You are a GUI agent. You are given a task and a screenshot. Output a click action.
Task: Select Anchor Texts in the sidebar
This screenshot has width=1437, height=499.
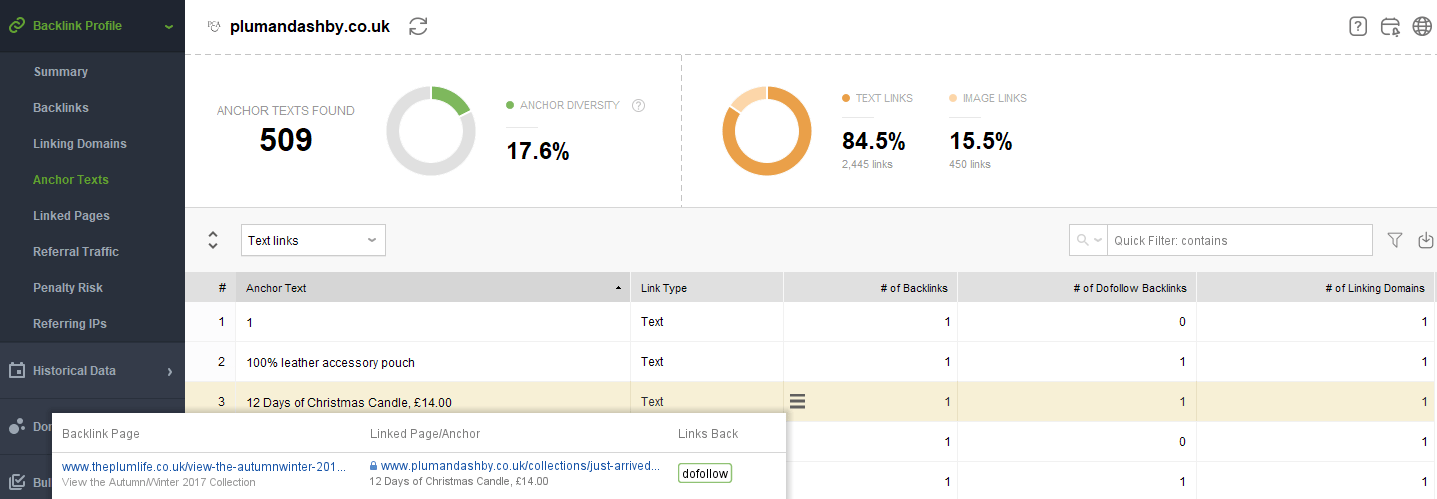[x=71, y=180]
